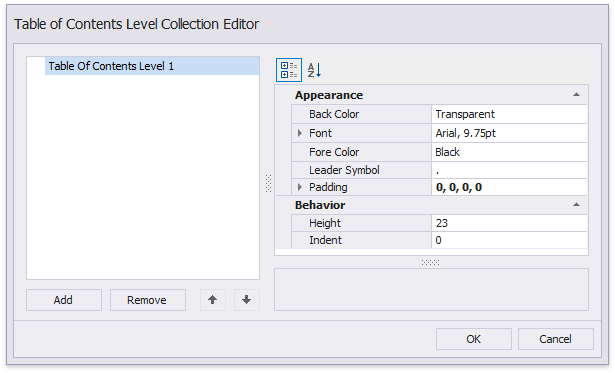Click the Behavior category header
The width and height of the screenshot is (615, 373).
tap(431, 204)
